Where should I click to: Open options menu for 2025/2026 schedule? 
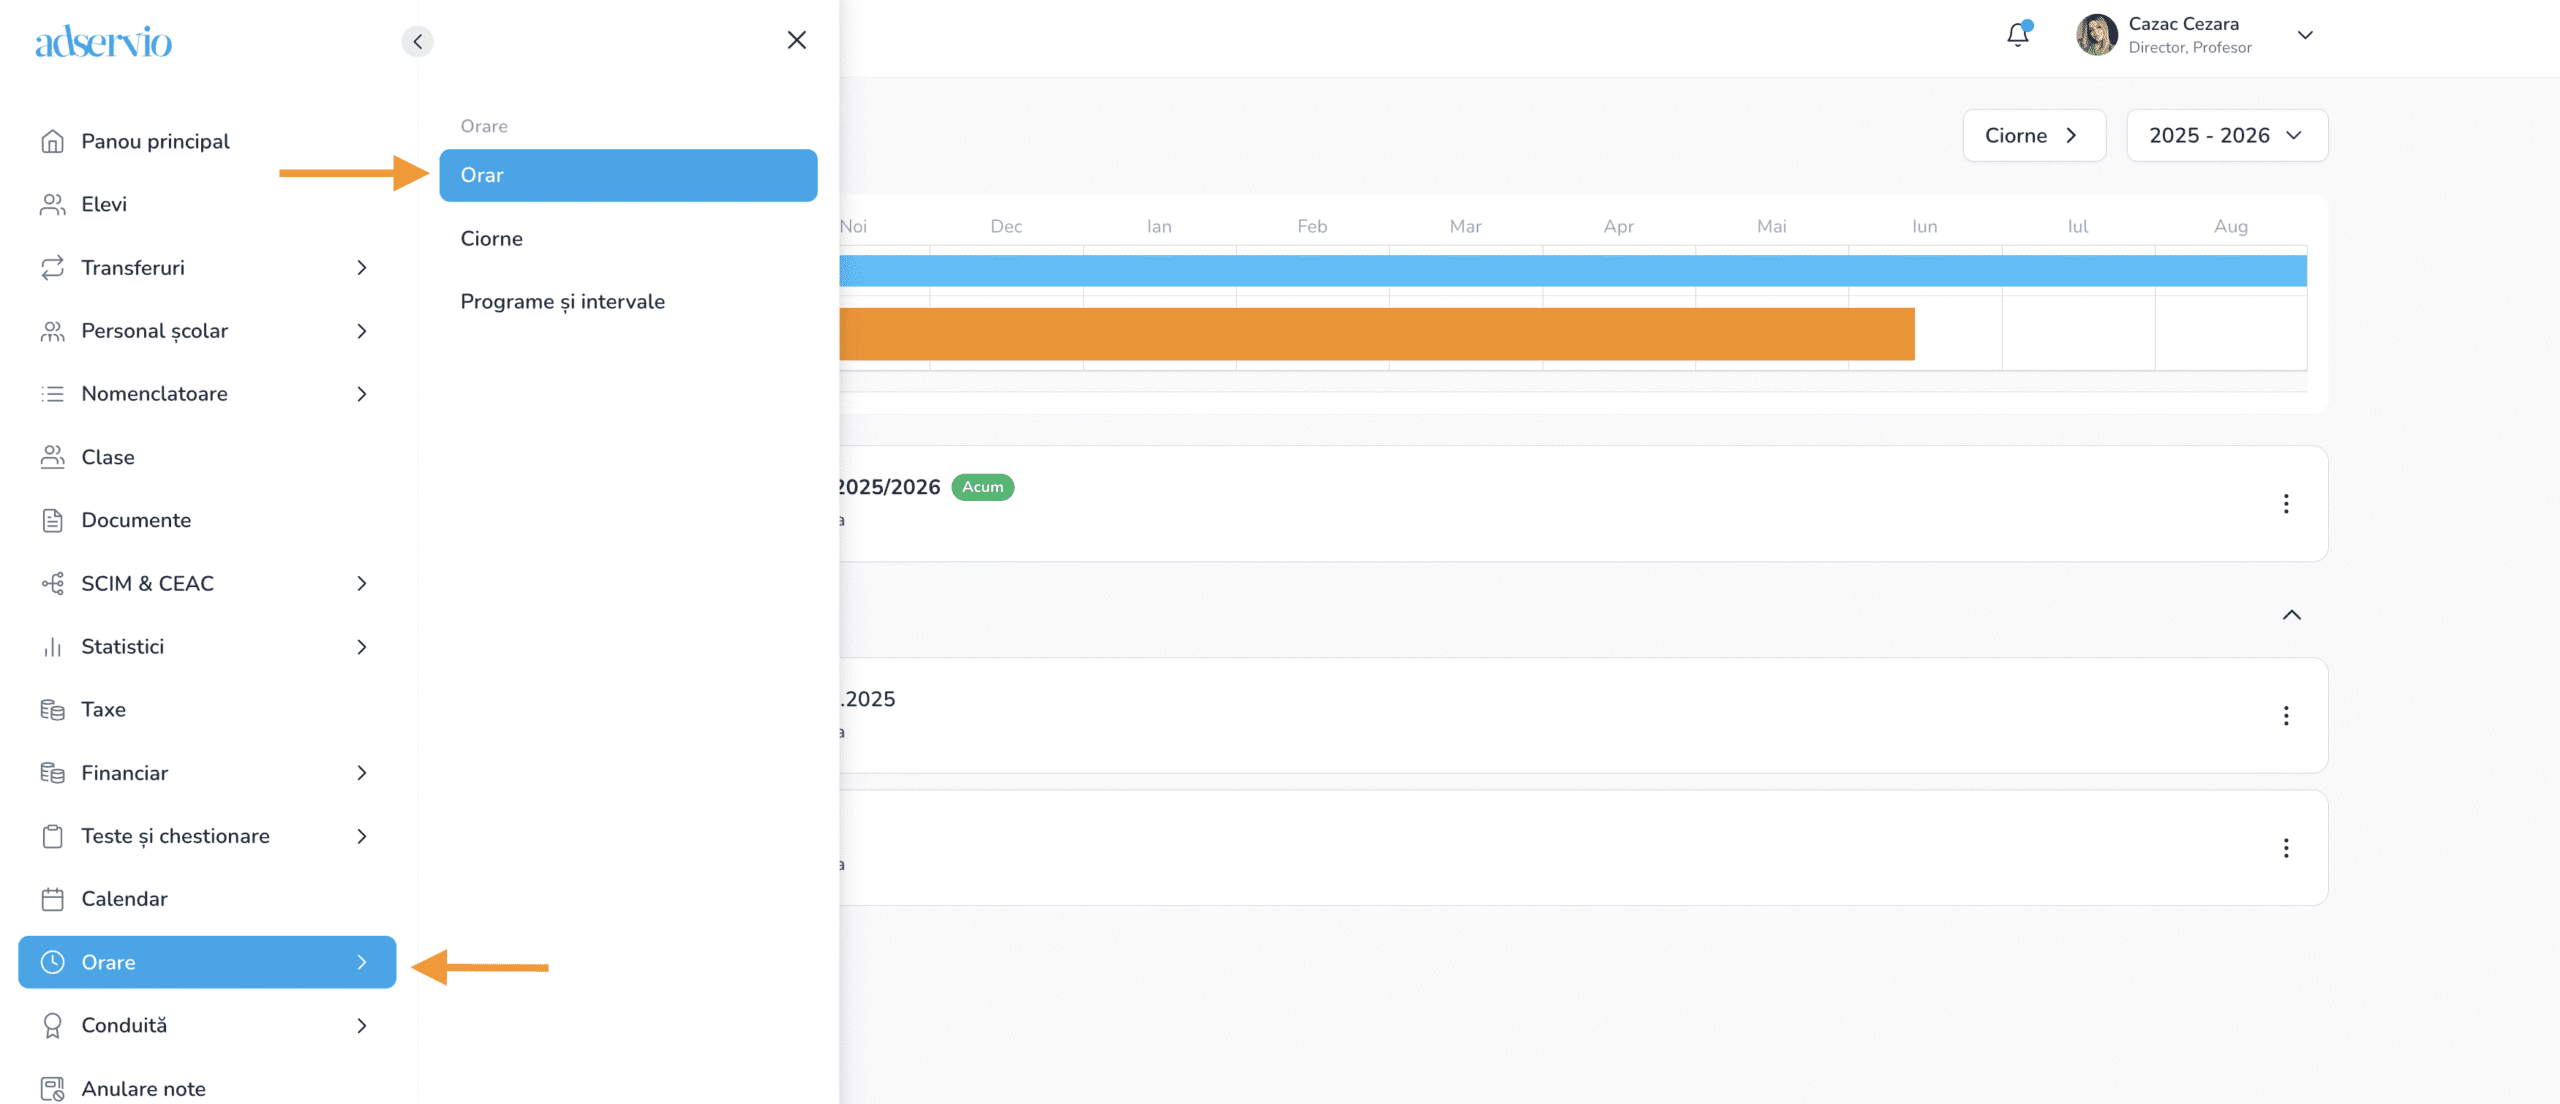[x=2286, y=503]
